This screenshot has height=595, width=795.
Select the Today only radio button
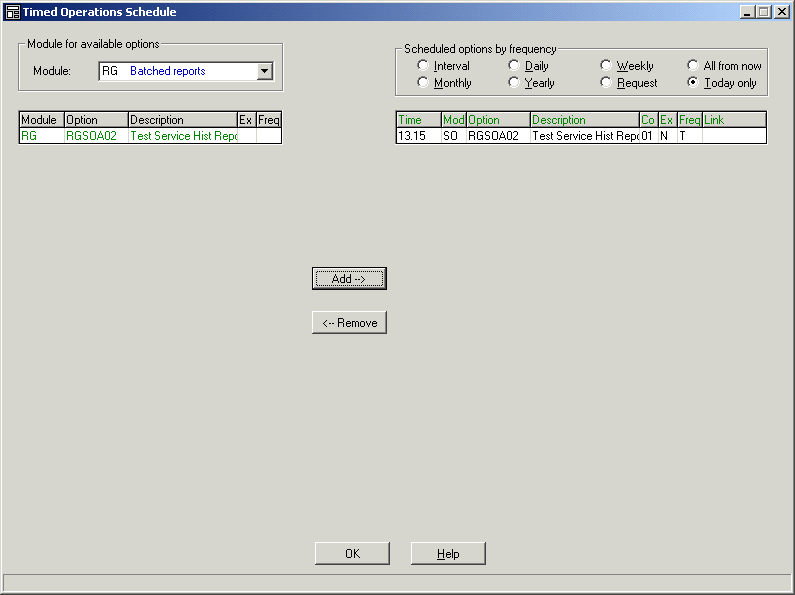694,83
